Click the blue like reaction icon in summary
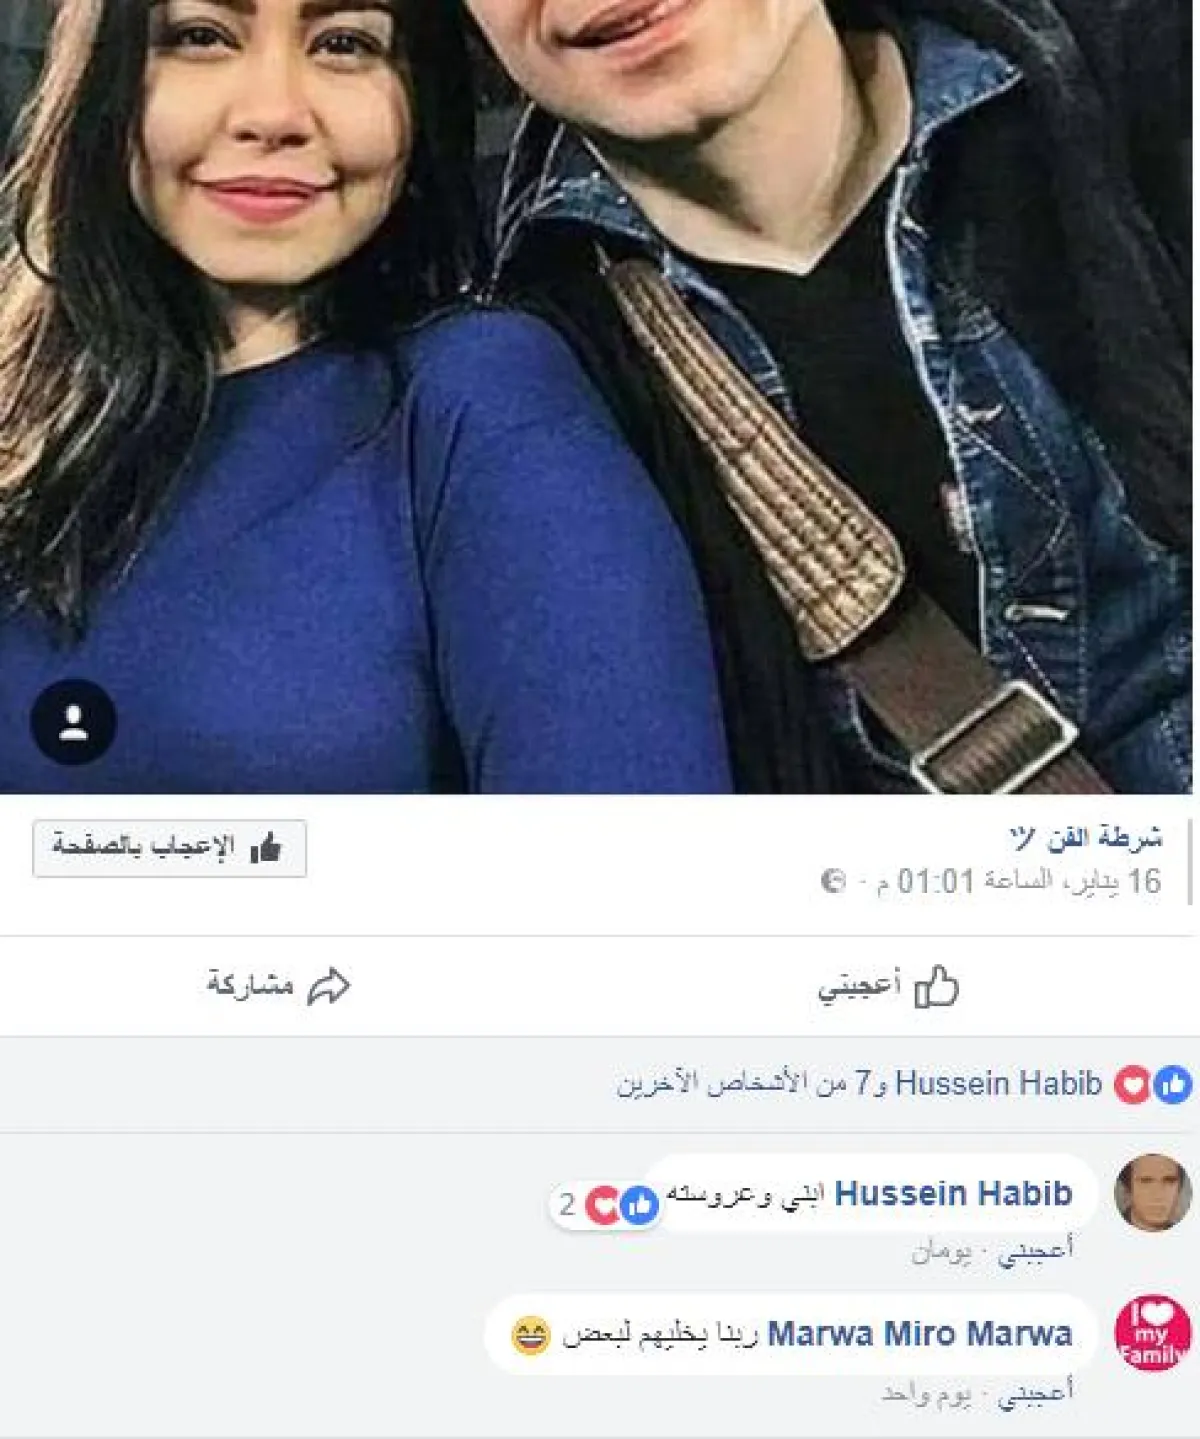The height and width of the screenshot is (1439, 1200). (1173, 1085)
